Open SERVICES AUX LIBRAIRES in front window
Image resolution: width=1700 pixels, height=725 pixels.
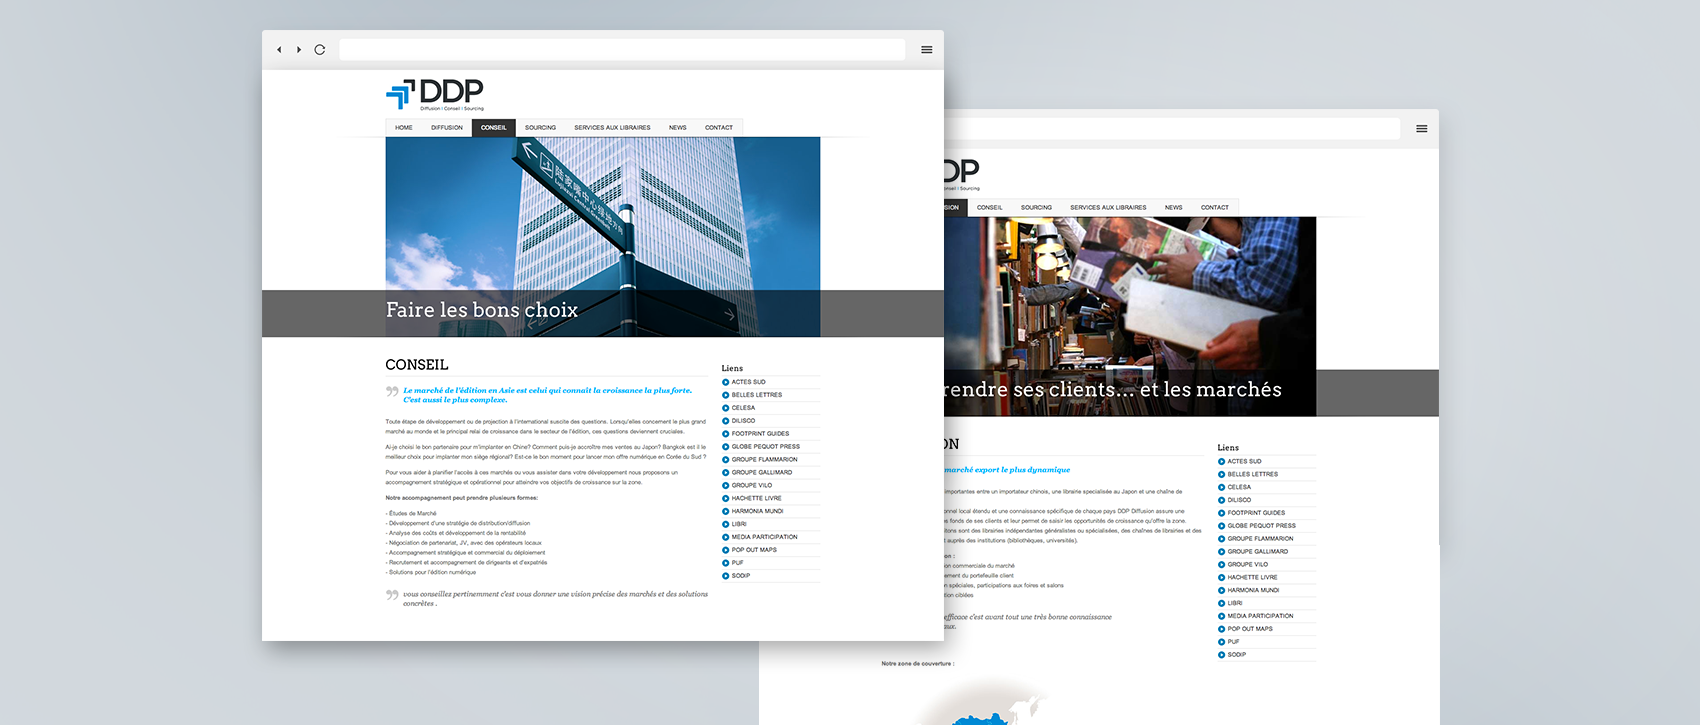point(612,127)
